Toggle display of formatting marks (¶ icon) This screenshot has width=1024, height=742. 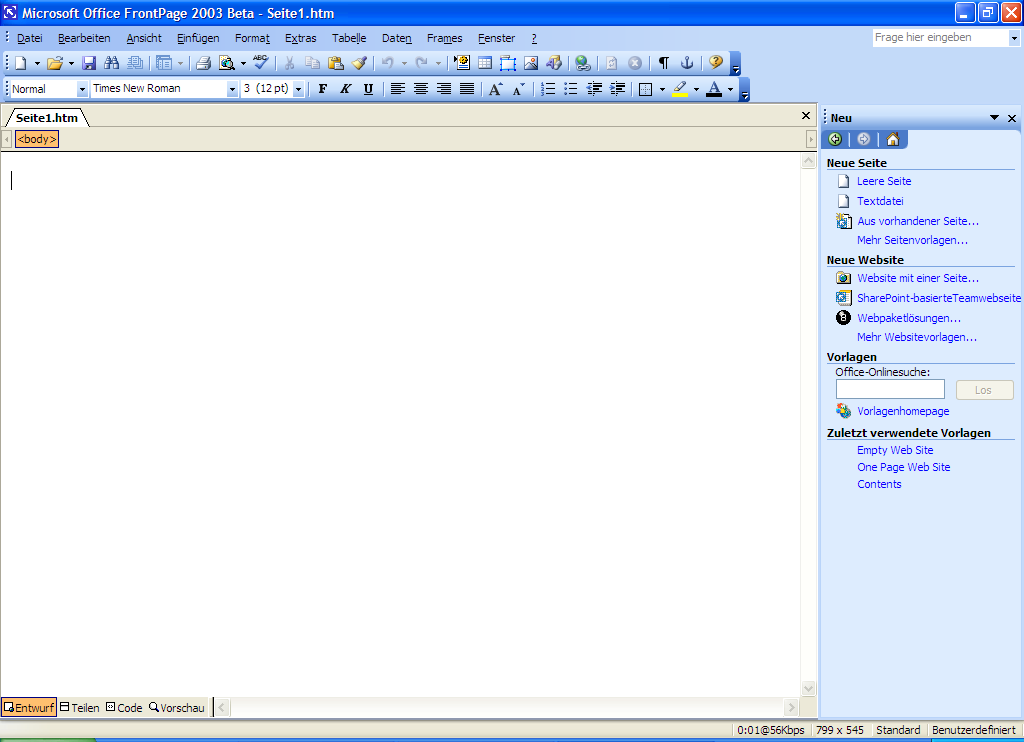coord(662,62)
